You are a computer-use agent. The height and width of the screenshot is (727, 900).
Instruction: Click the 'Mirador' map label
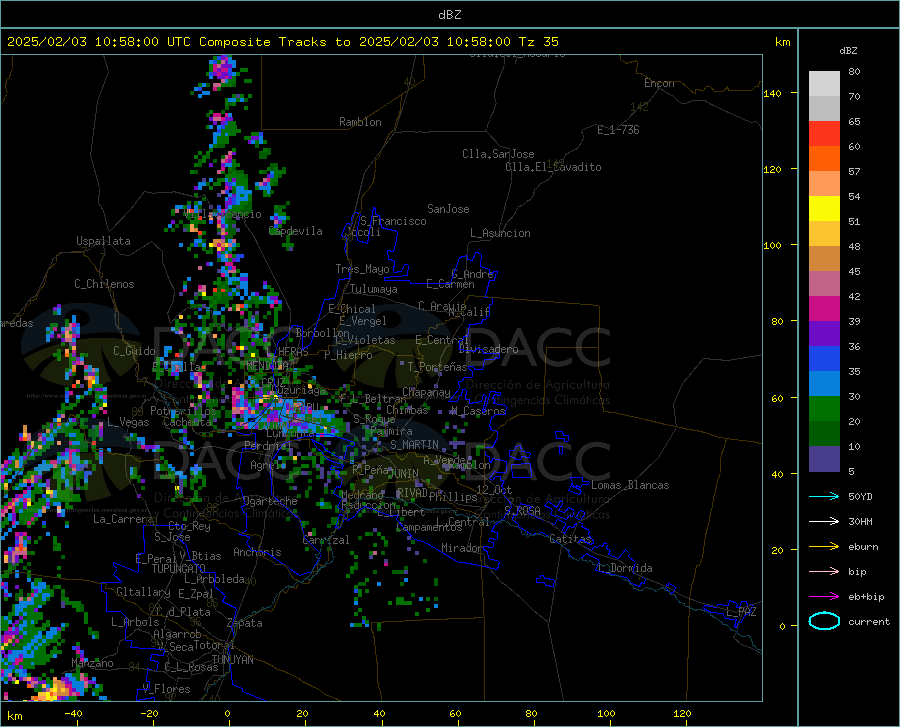(x=462, y=548)
